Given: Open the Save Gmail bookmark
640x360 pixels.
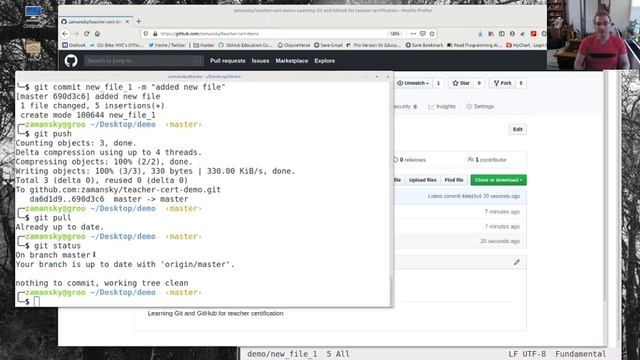Looking at the screenshot, I should [328, 45].
